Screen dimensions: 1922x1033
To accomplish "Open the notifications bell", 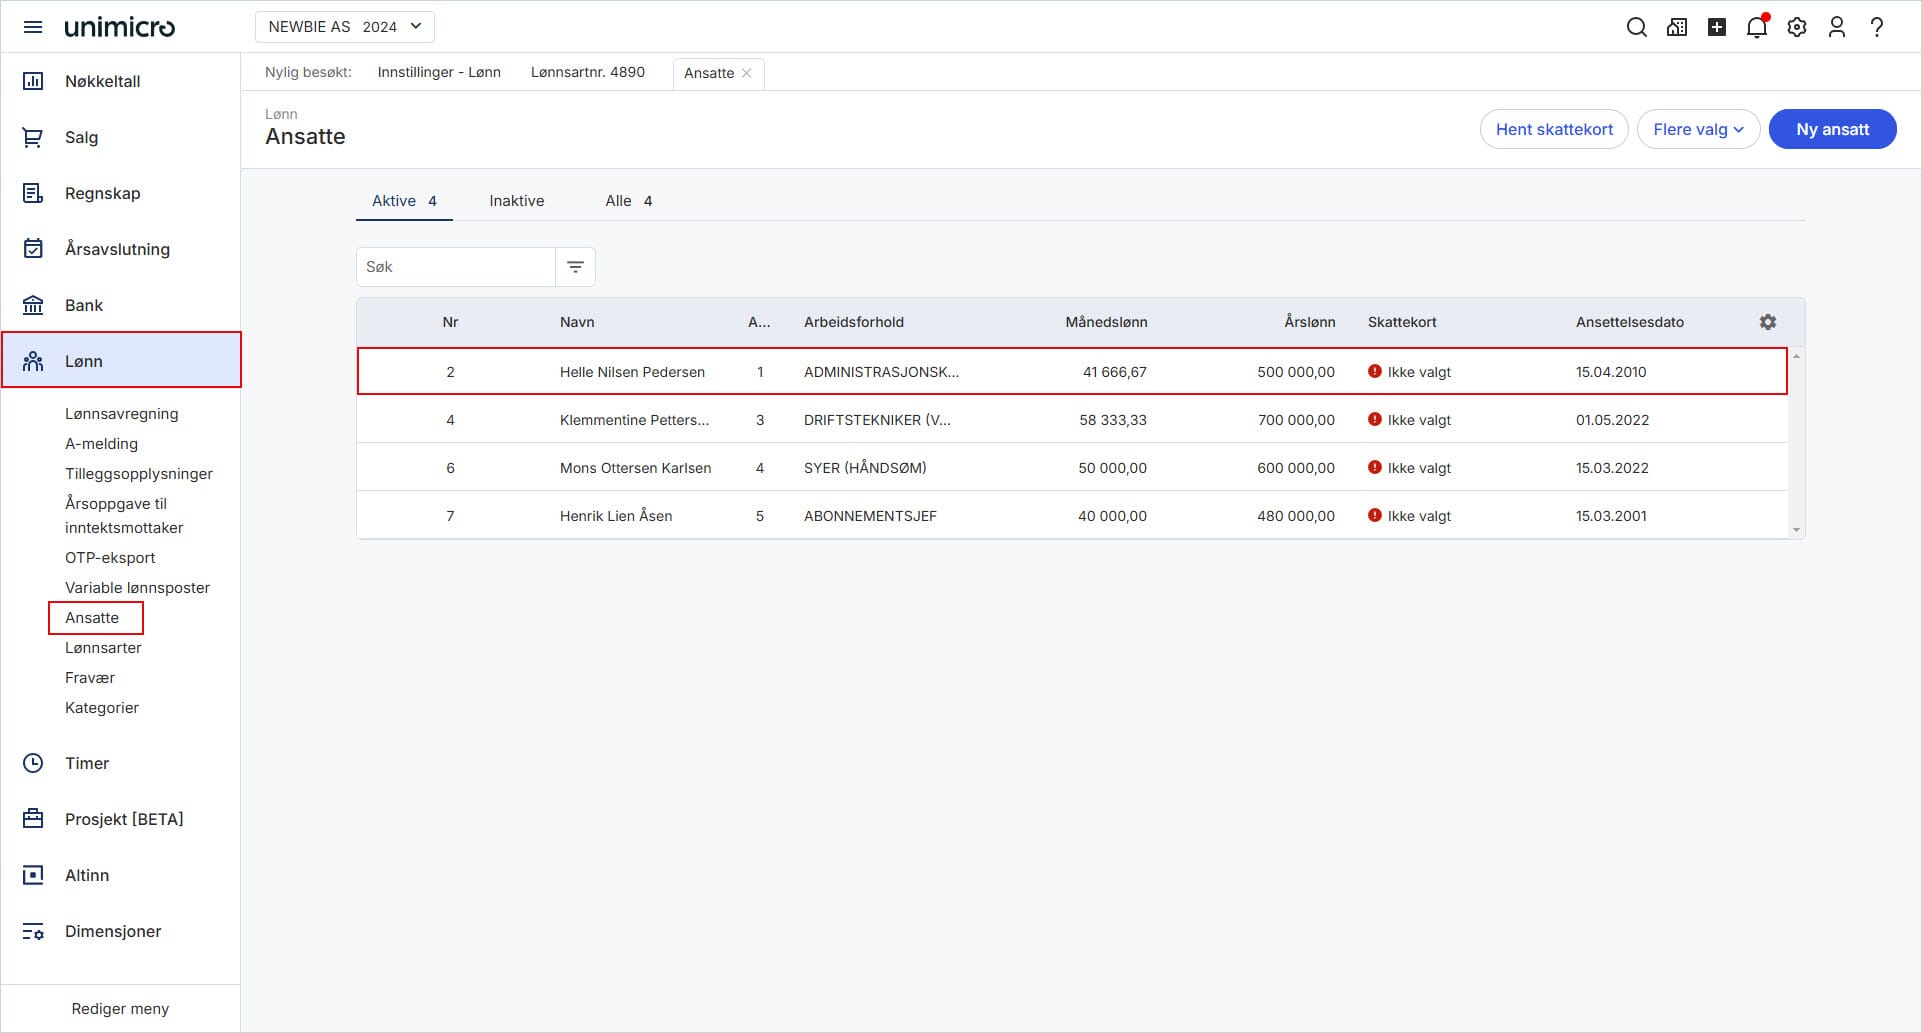I will click(1757, 27).
